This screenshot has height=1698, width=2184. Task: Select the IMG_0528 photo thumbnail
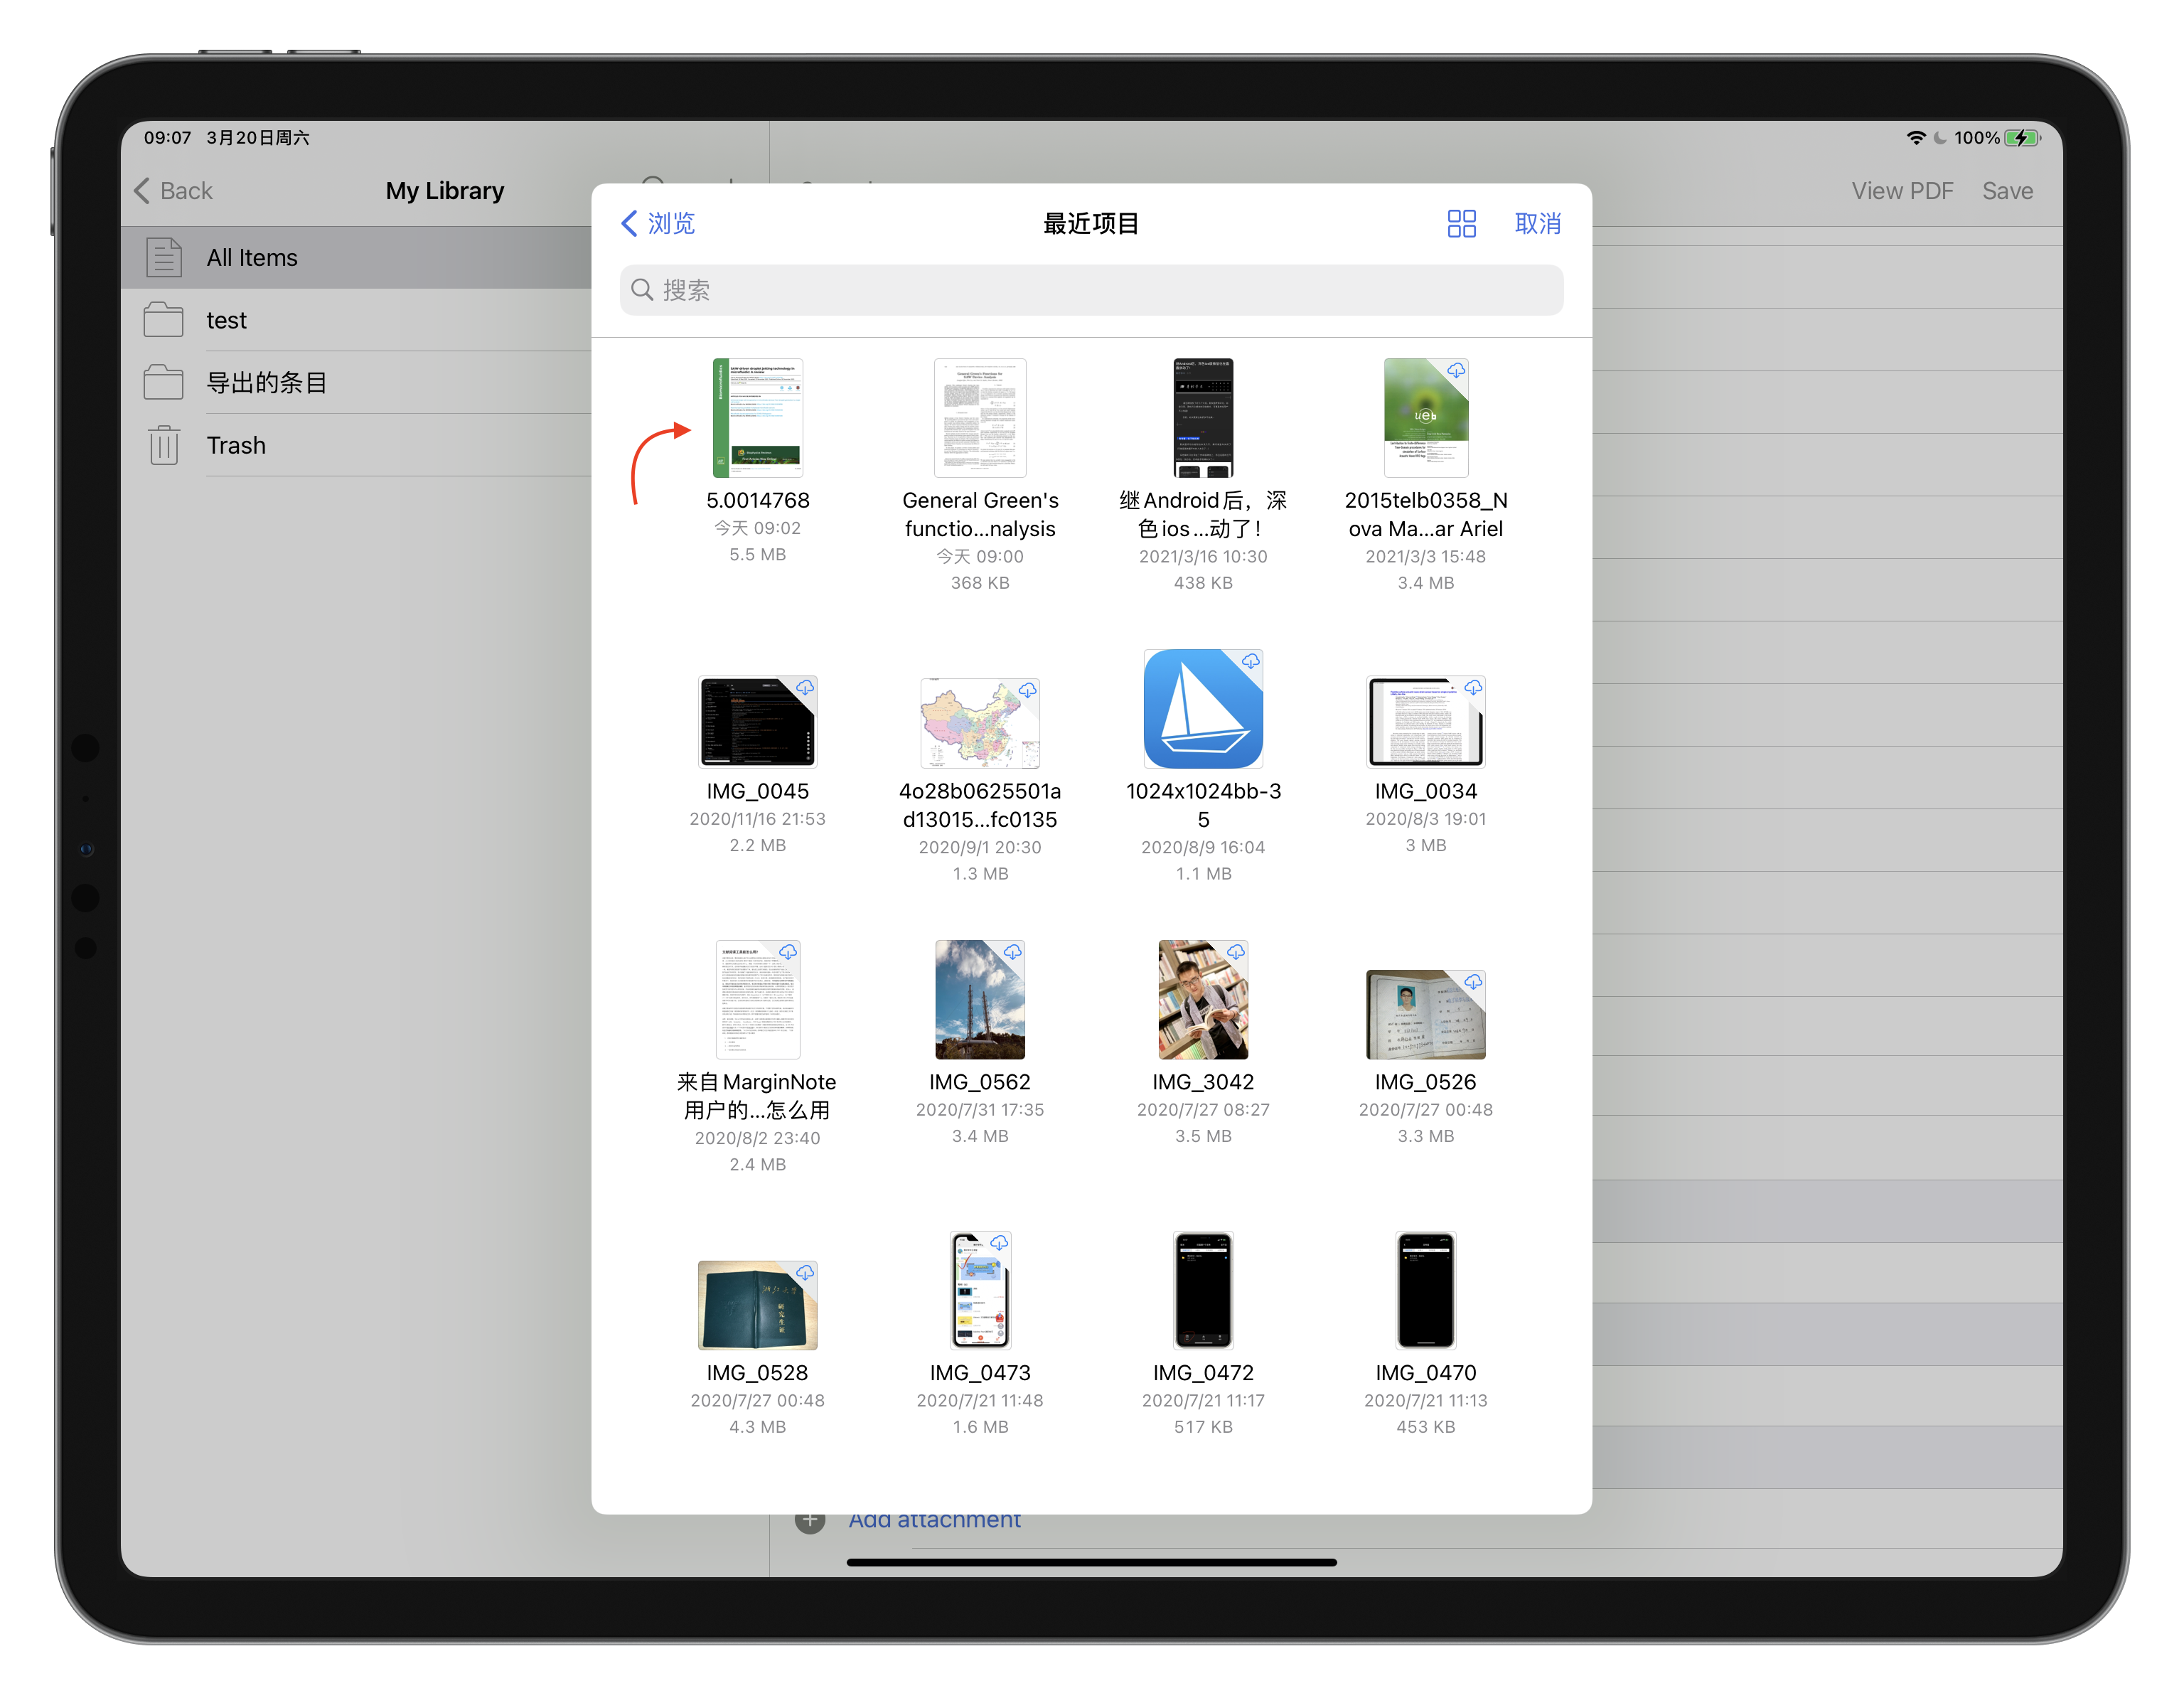[x=757, y=1305]
